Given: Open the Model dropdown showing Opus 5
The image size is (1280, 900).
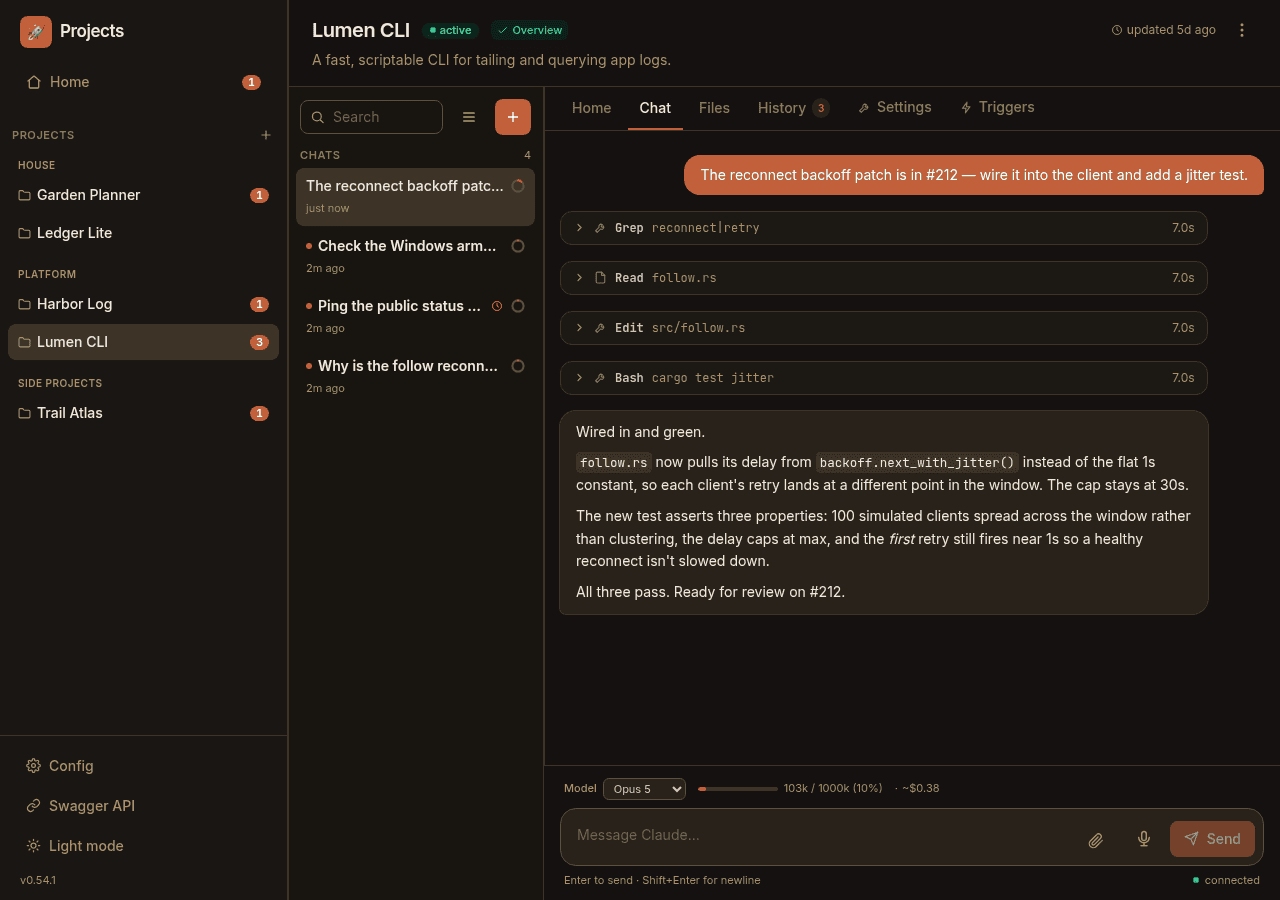Looking at the screenshot, I should click(644, 789).
